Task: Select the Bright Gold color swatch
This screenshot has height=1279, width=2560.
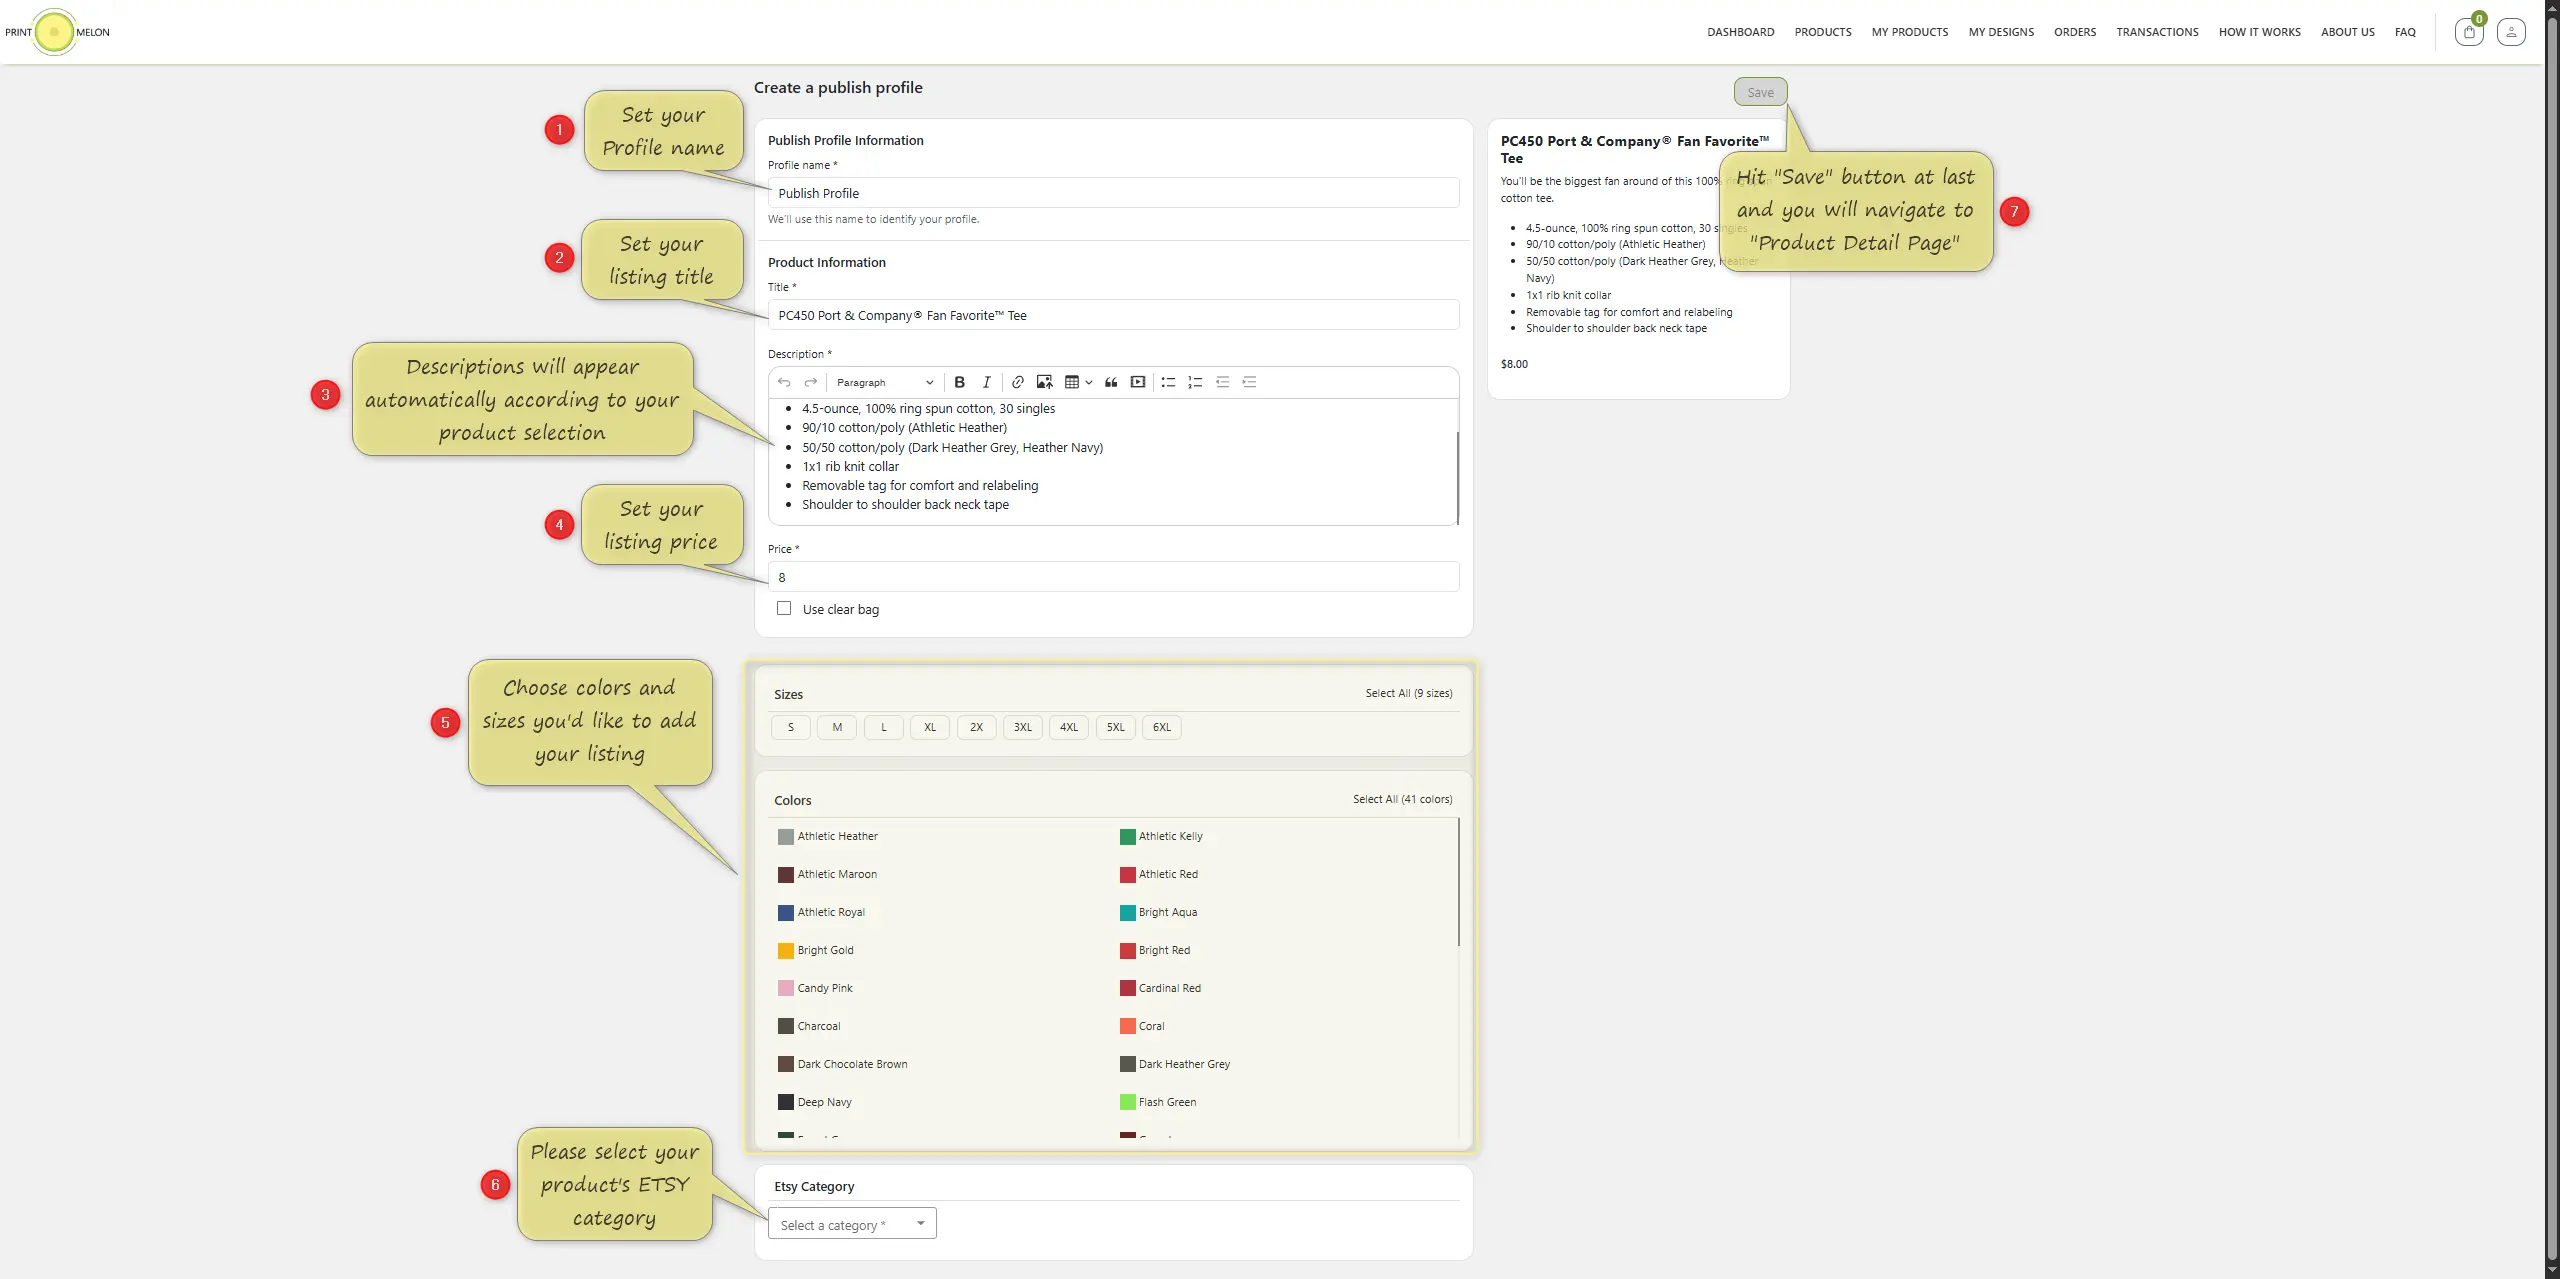Action: click(x=786, y=951)
